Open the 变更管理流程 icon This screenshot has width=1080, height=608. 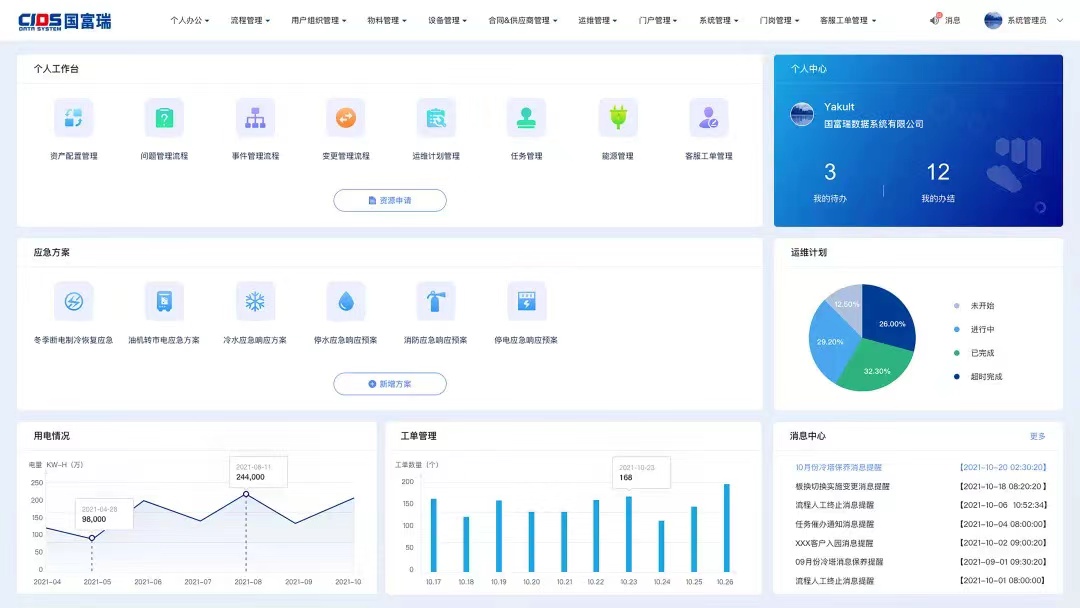tap(346, 118)
